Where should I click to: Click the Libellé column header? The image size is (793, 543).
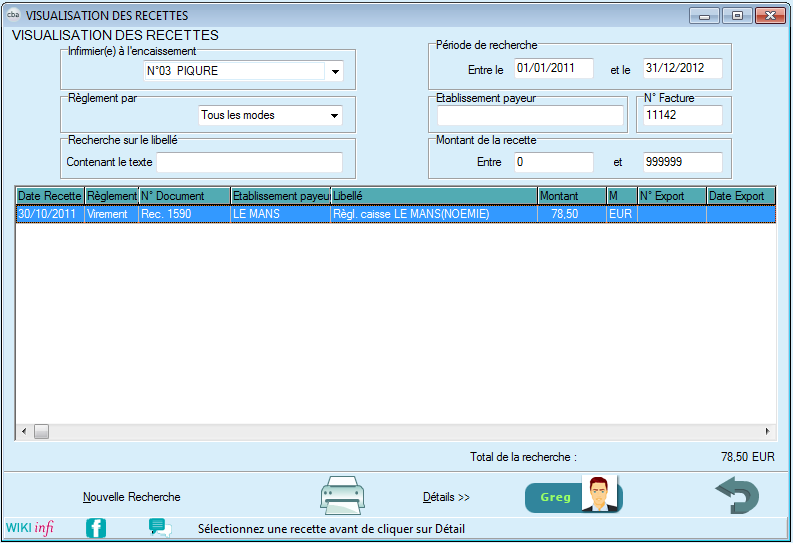(434, 196)
